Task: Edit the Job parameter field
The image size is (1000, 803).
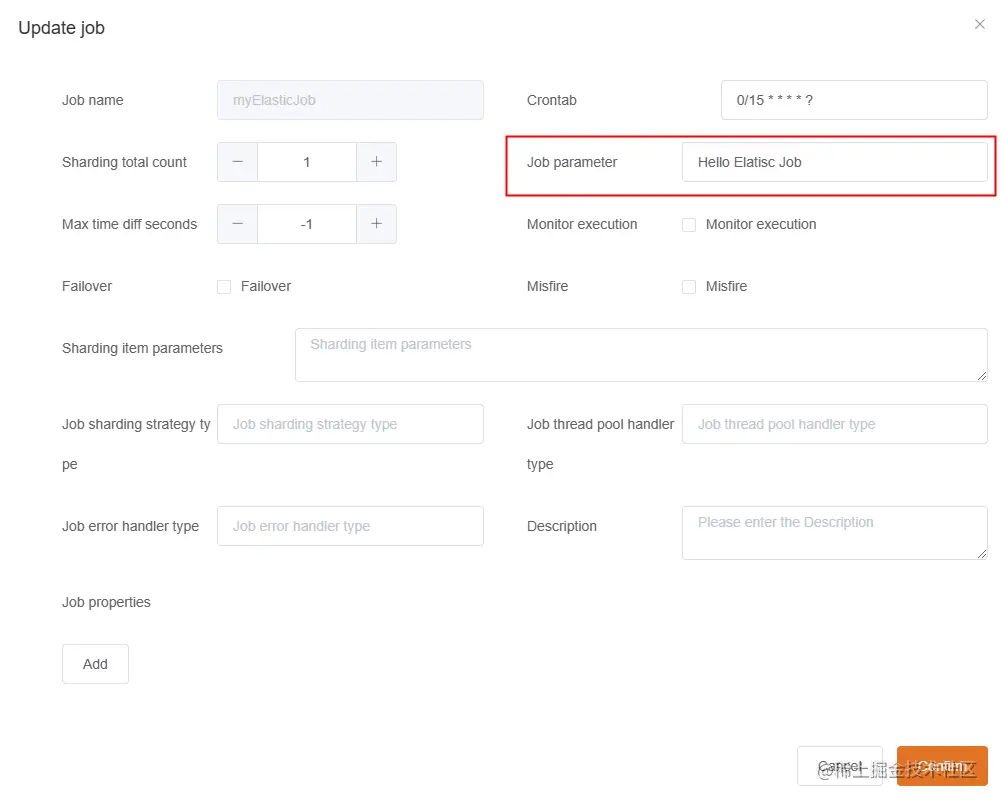Action: [x=835, y=162]
